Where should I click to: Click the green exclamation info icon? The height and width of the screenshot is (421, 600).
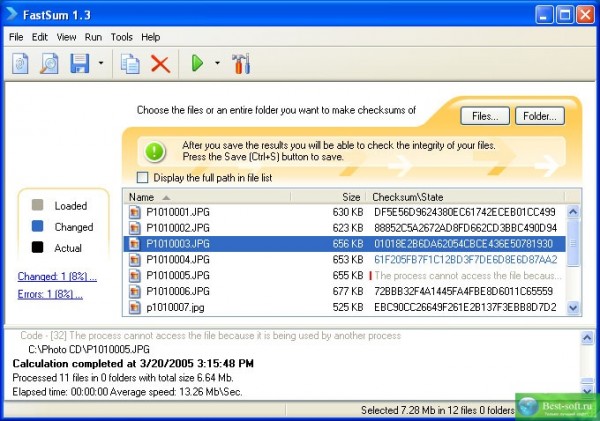point(155,151)
